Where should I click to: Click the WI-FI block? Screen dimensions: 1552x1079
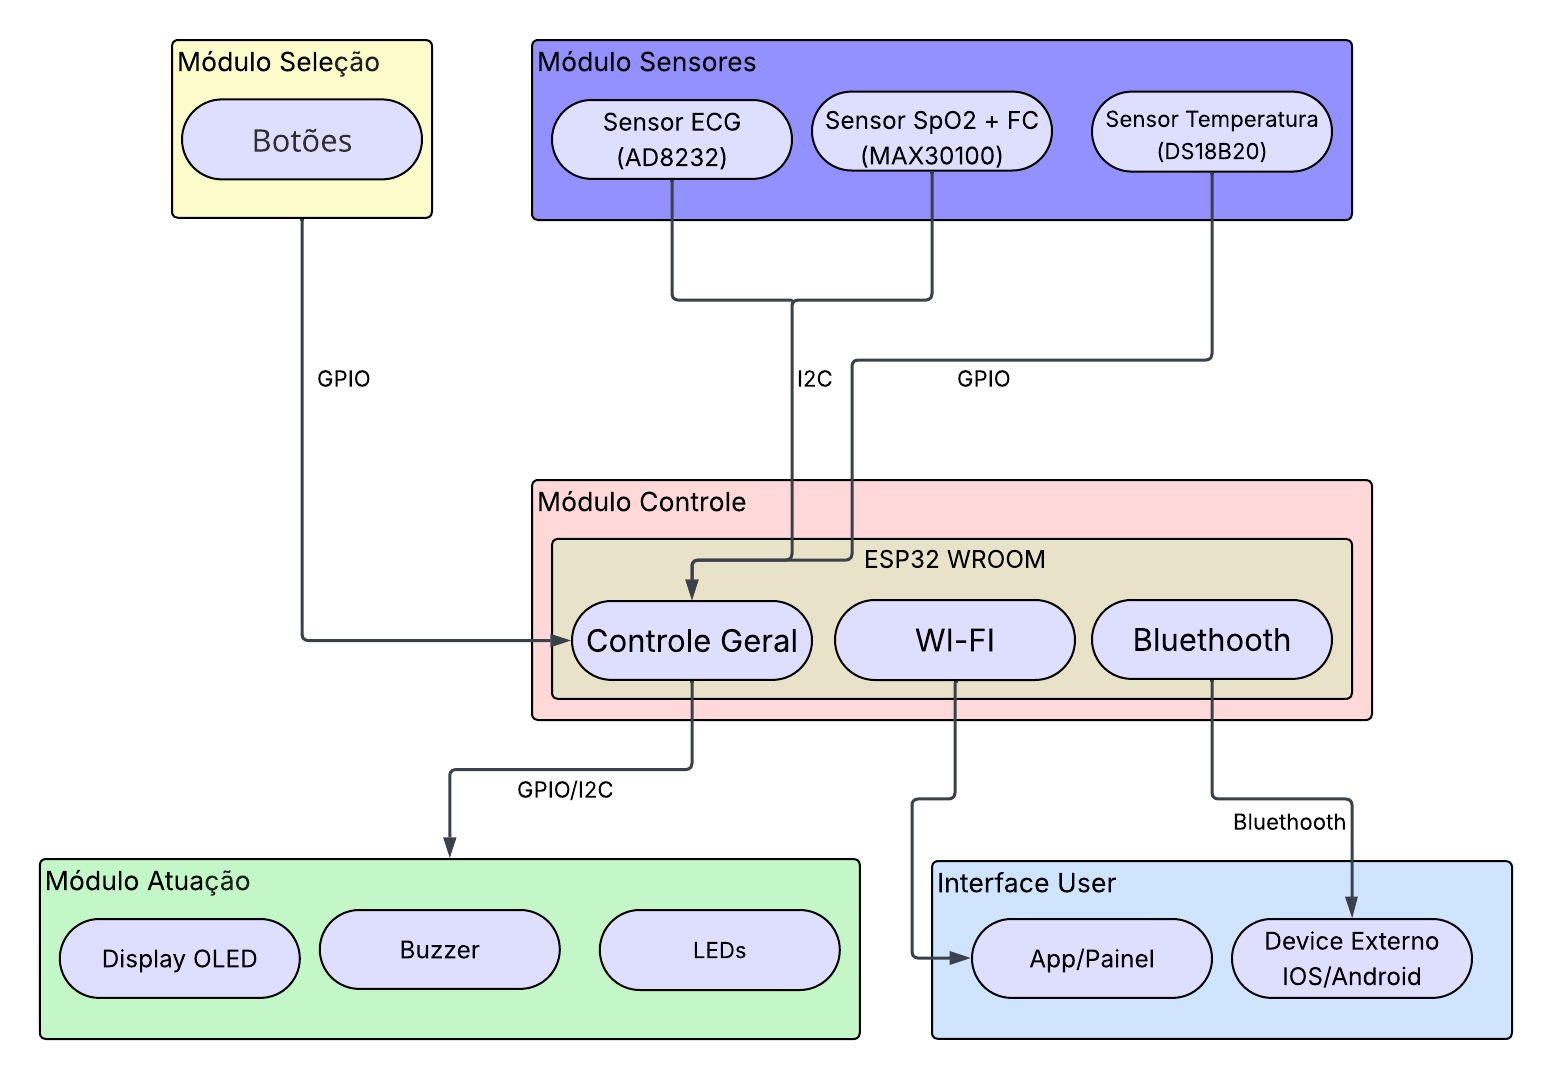click(x=955, y=640)
